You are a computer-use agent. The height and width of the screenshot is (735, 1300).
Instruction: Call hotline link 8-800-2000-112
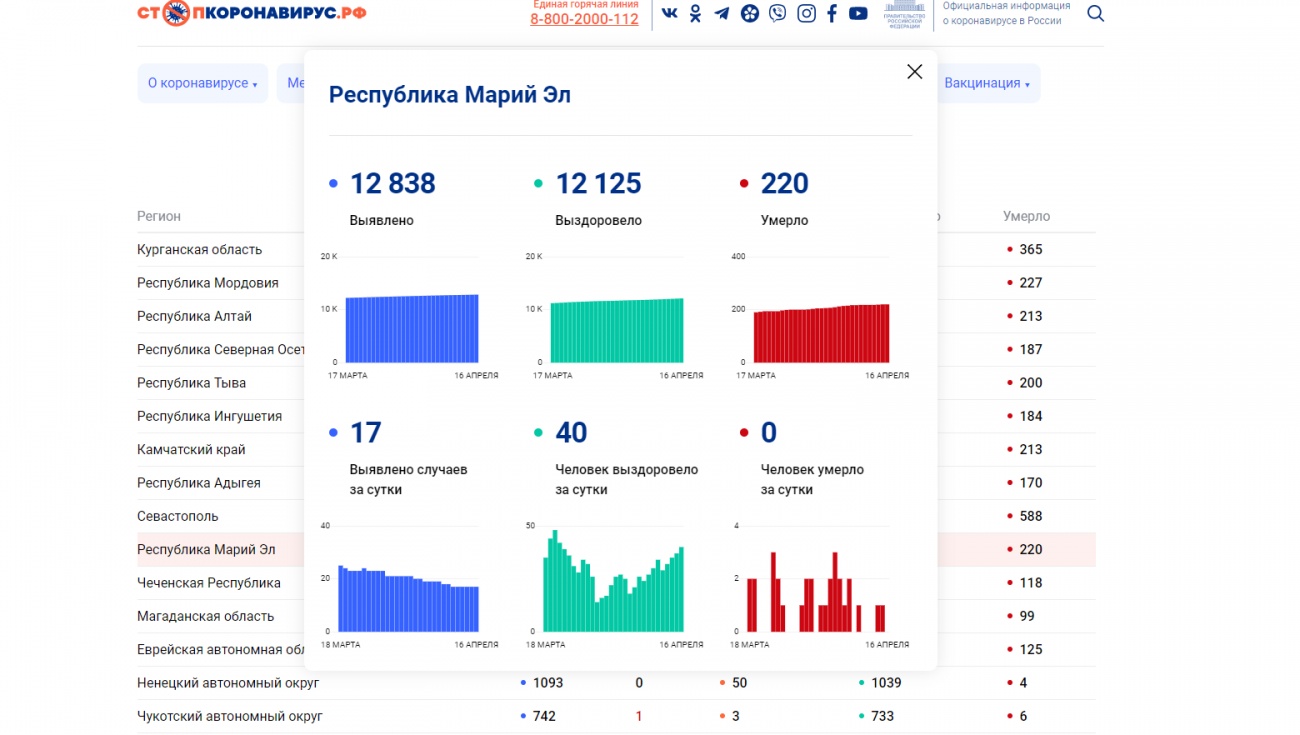[584, 19]
